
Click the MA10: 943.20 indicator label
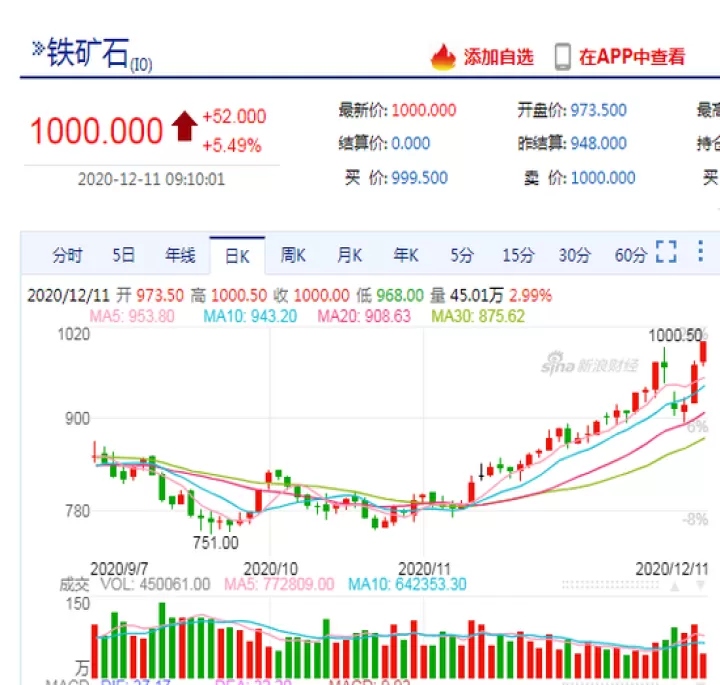250,316
